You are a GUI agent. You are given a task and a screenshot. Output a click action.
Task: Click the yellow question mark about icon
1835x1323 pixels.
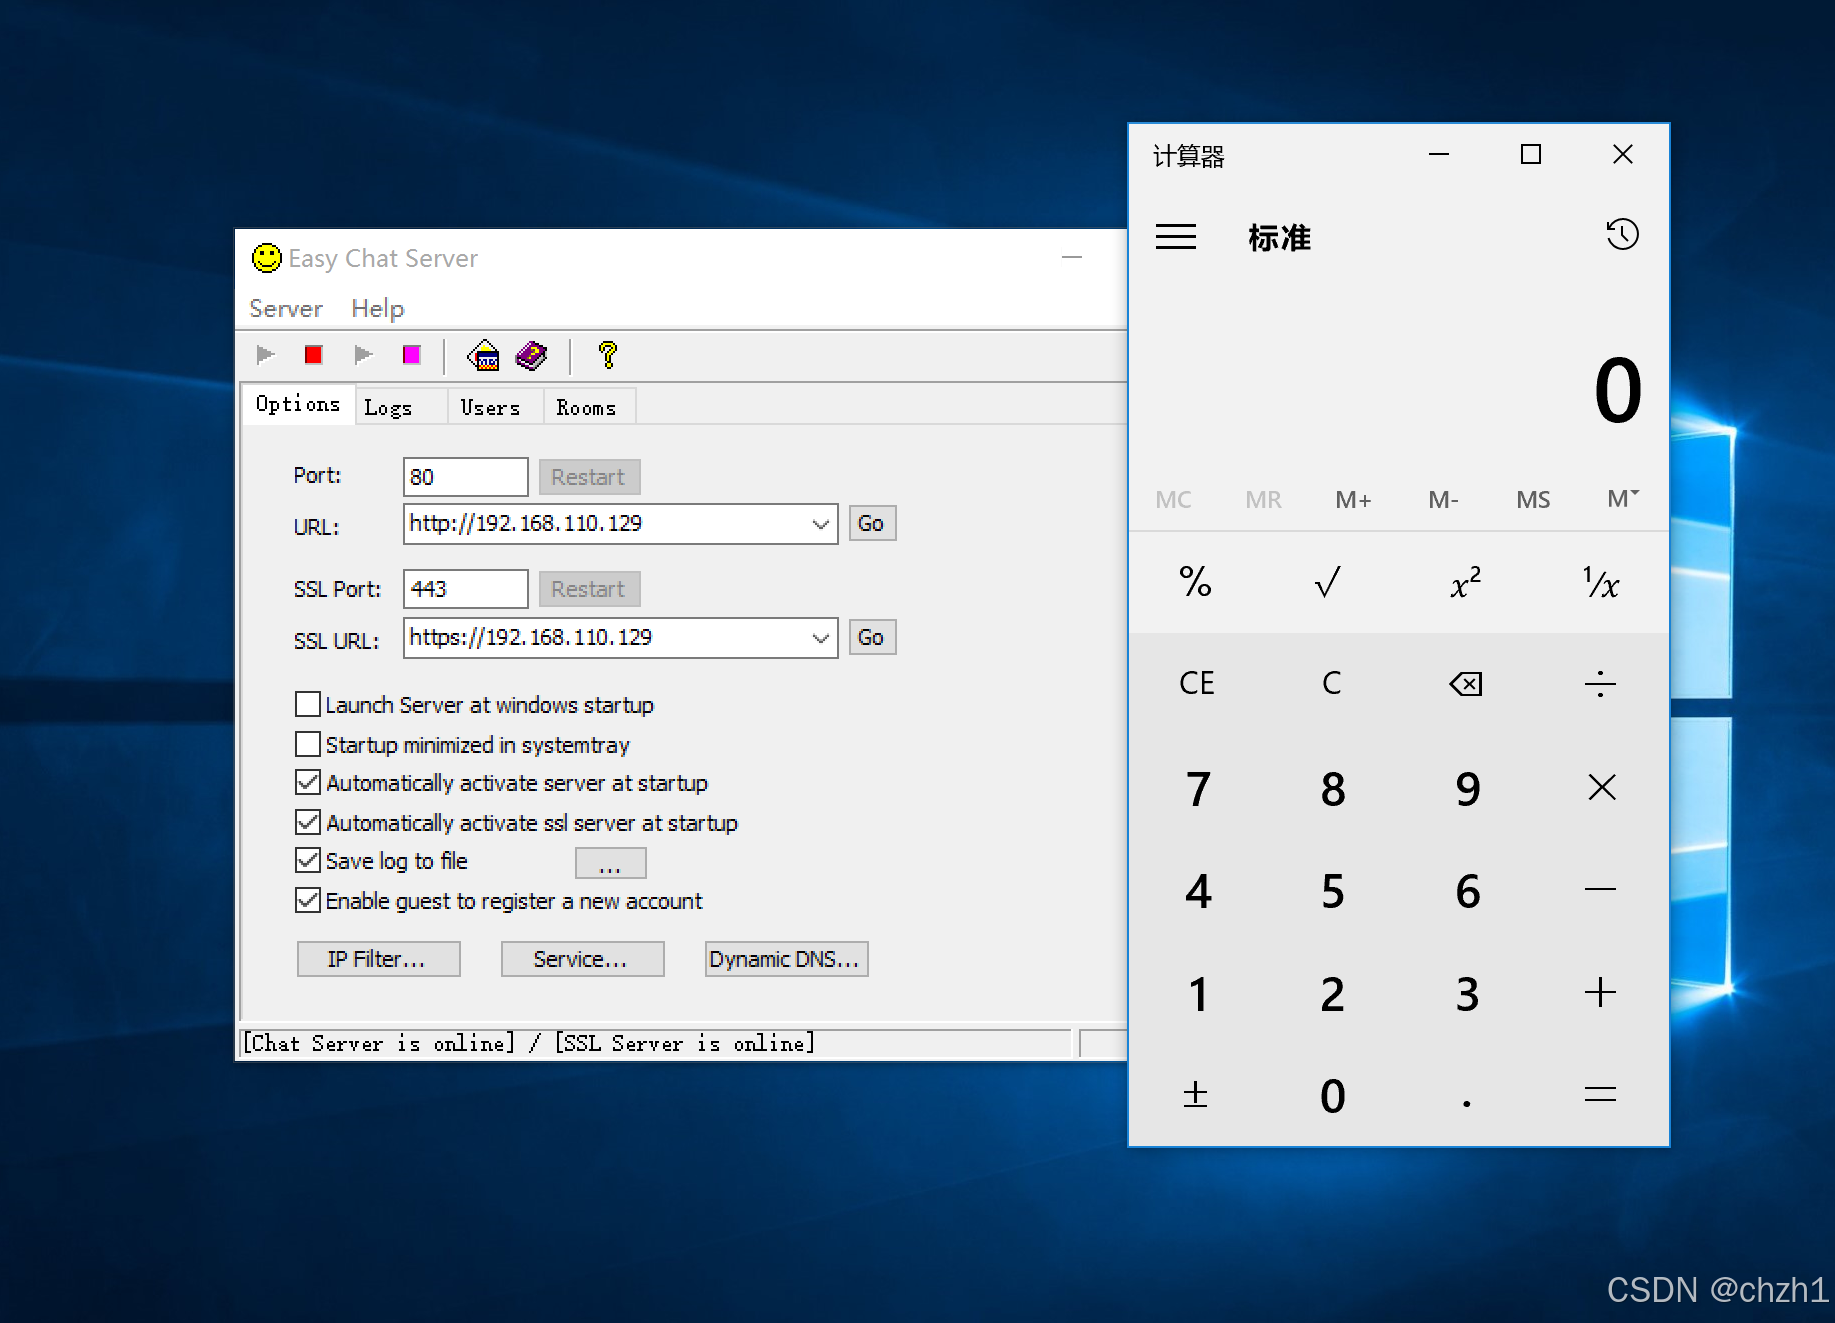pyautogui.click(x=607, y=355)
